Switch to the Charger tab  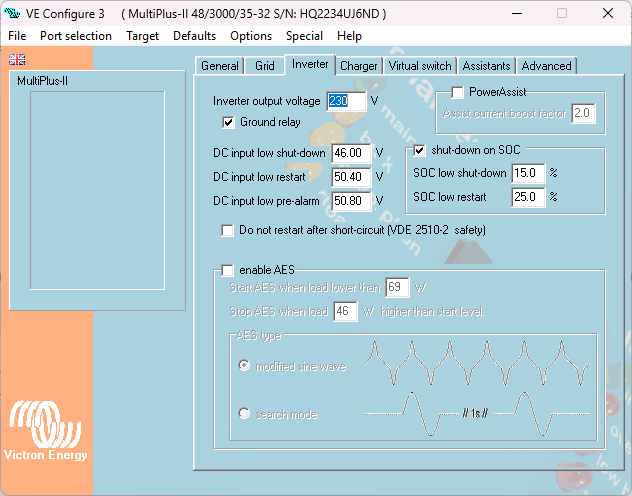tap(358, 66)
